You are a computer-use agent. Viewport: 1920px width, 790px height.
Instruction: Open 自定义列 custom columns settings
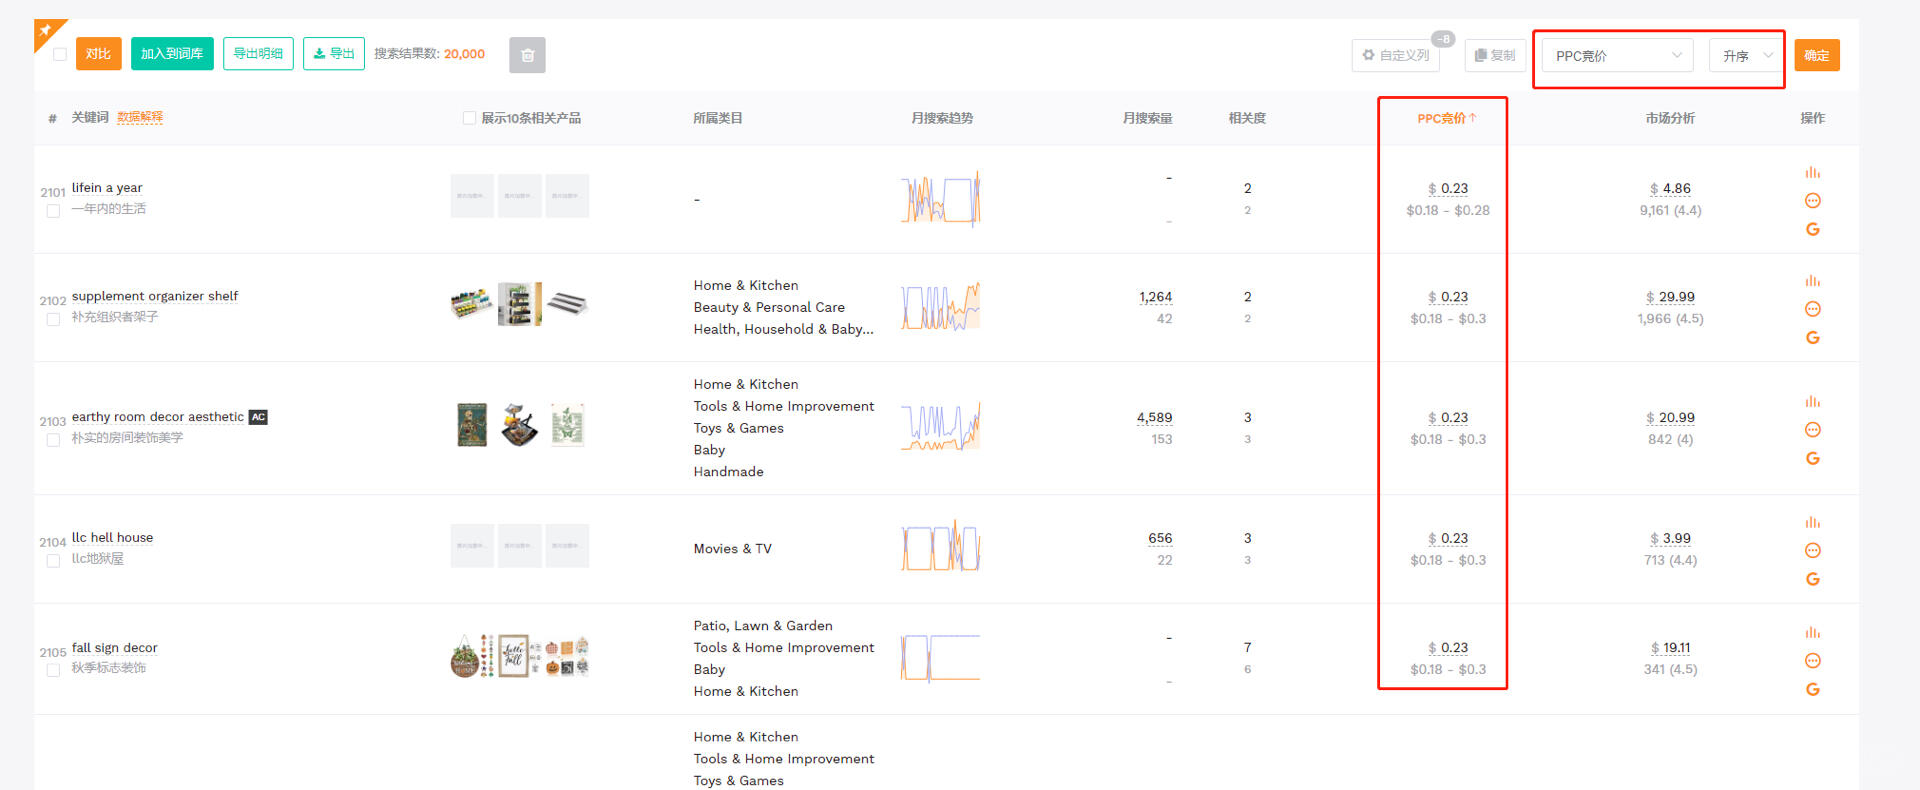[1396, 55]
